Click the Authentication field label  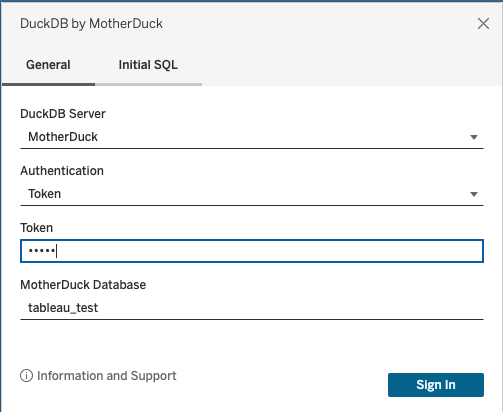tap(62, 171)
